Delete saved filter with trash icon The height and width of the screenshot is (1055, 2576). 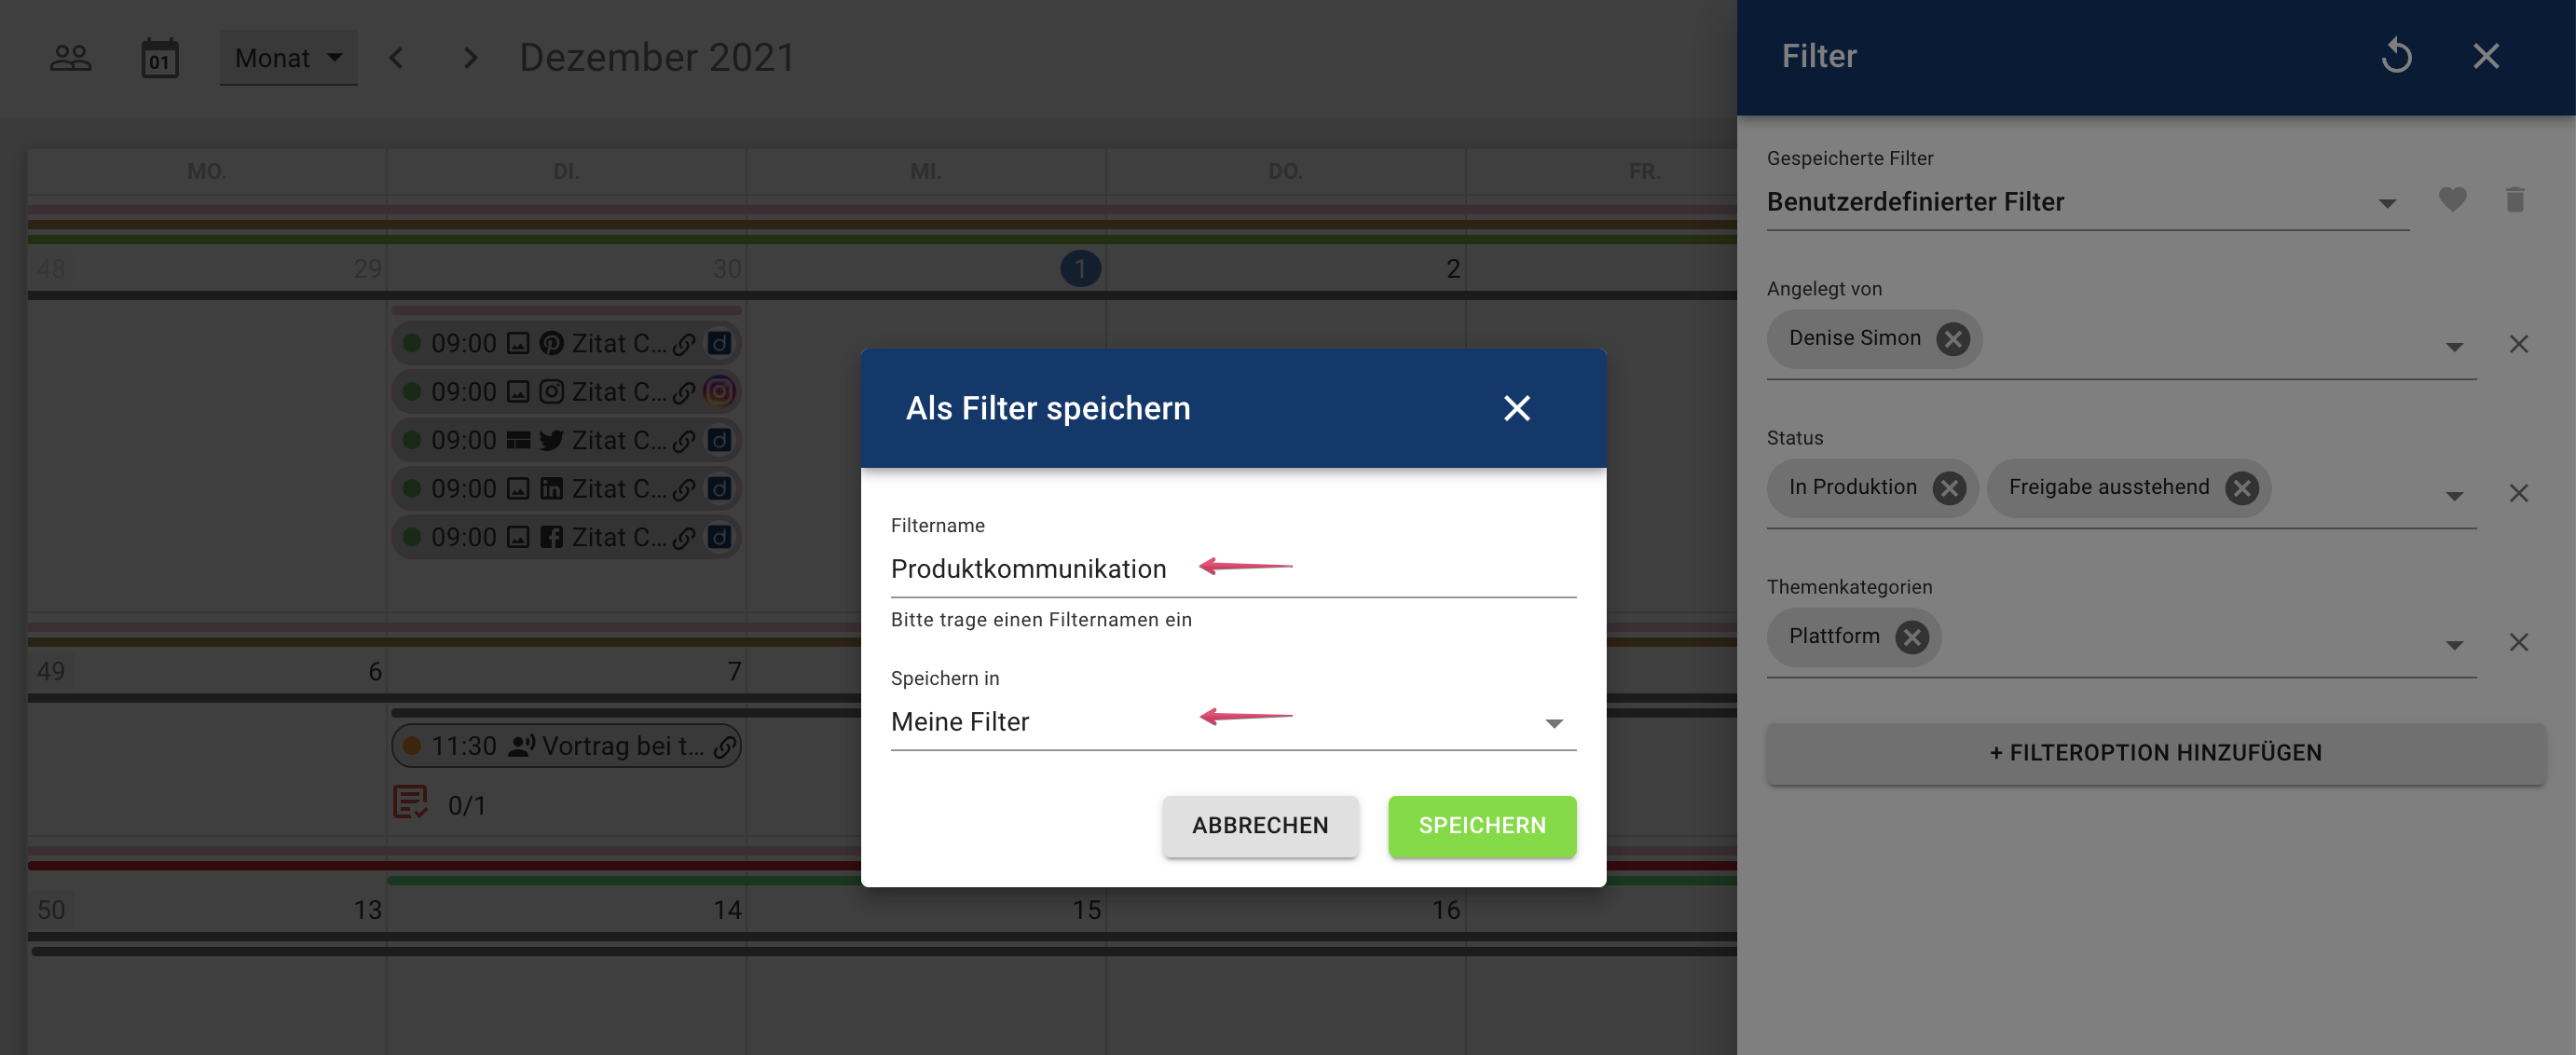2515,200
